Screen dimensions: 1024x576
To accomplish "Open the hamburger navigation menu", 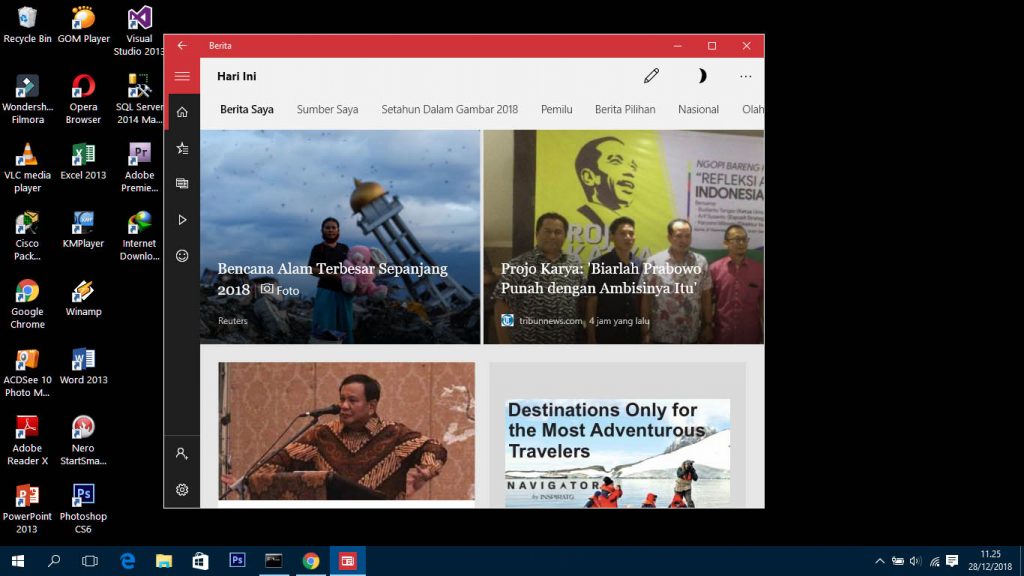I will point(182,76).
